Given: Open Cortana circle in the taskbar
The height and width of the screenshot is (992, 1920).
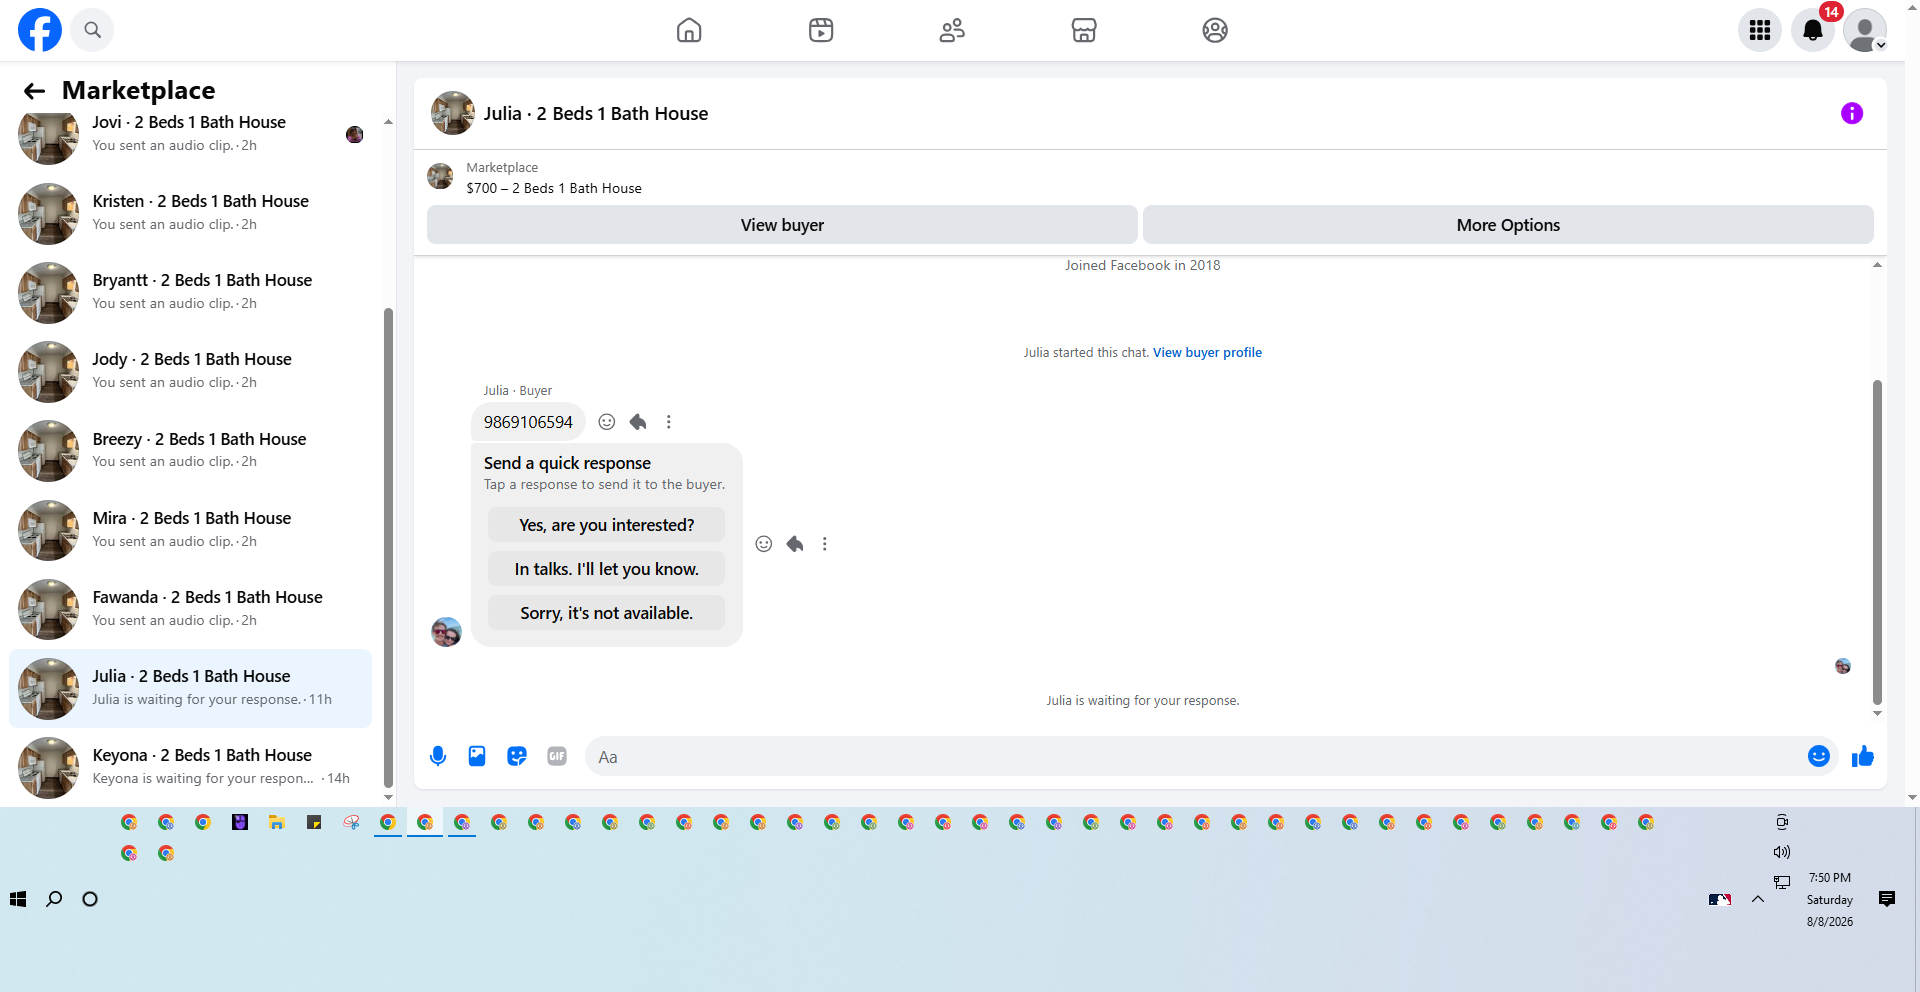Looking at the screenshot, I should (x=90, y=899).
